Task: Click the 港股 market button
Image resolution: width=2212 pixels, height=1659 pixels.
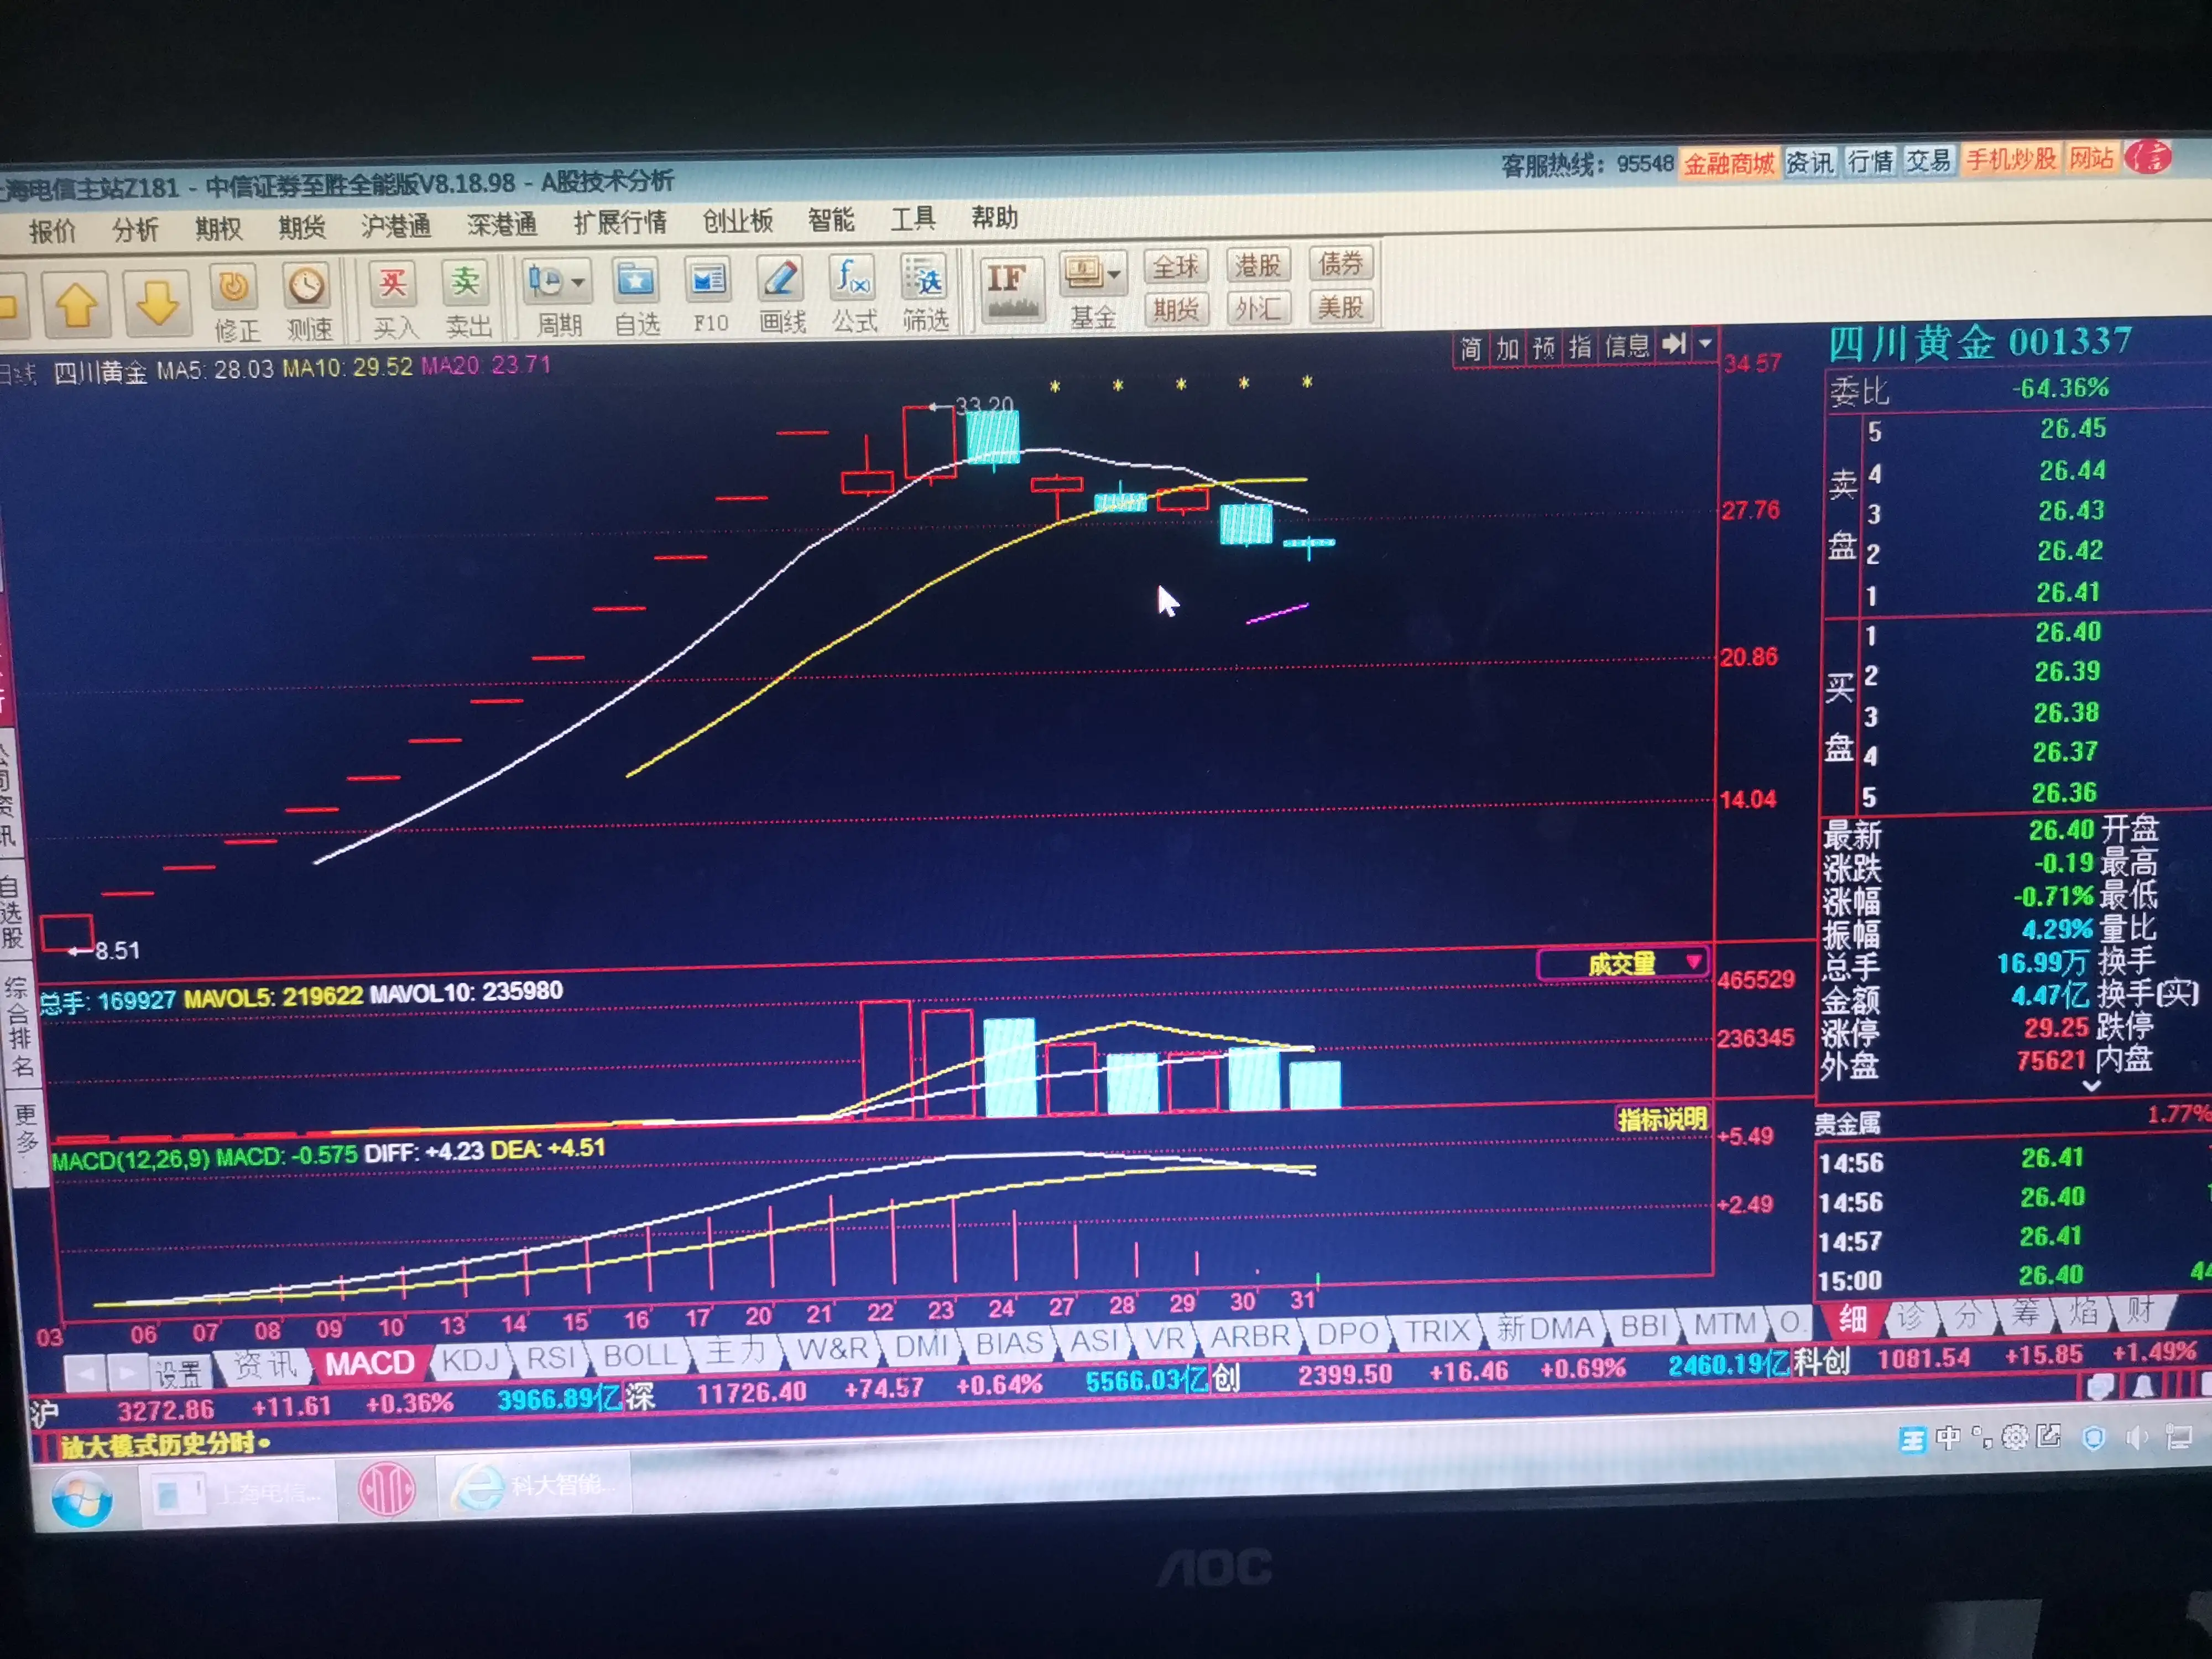Action: pyautogui.click(x=1257, y=266)
